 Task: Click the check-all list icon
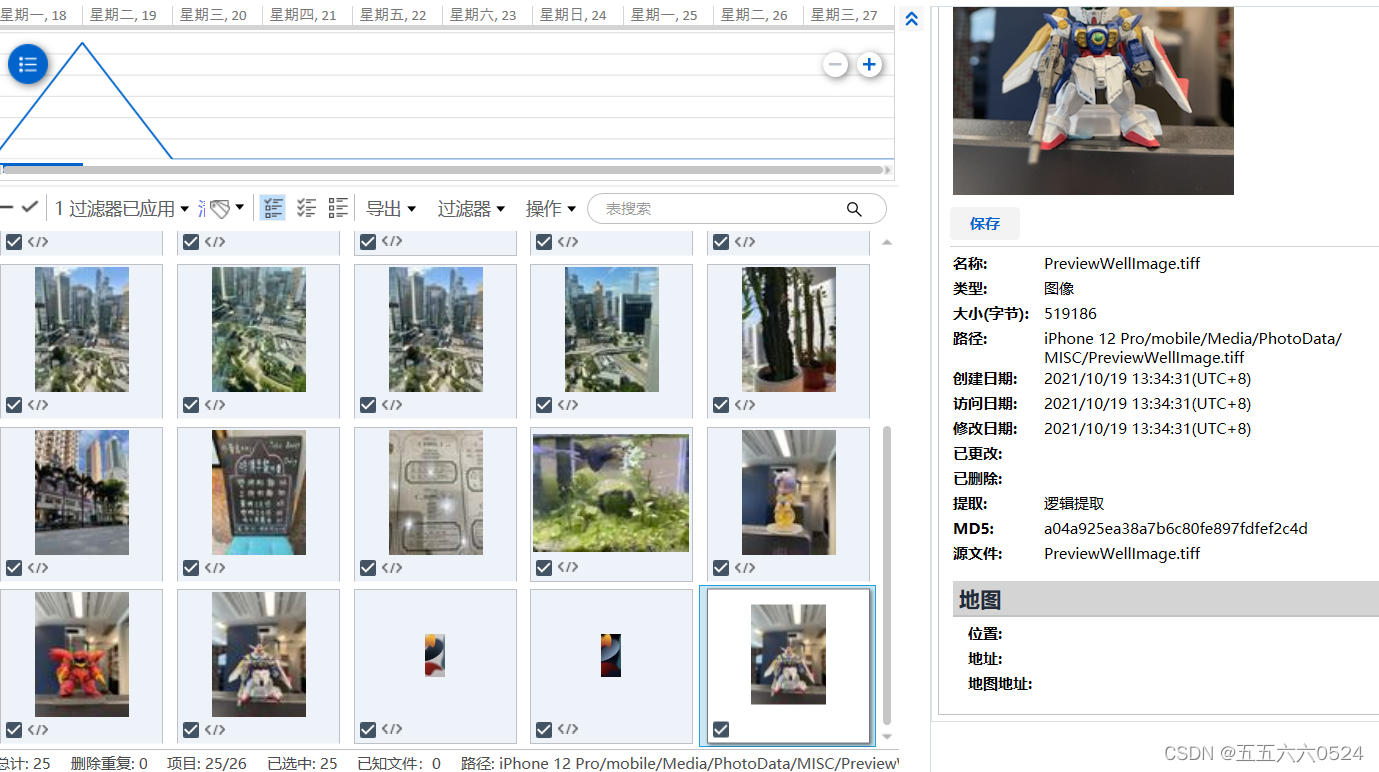(306, 208)
